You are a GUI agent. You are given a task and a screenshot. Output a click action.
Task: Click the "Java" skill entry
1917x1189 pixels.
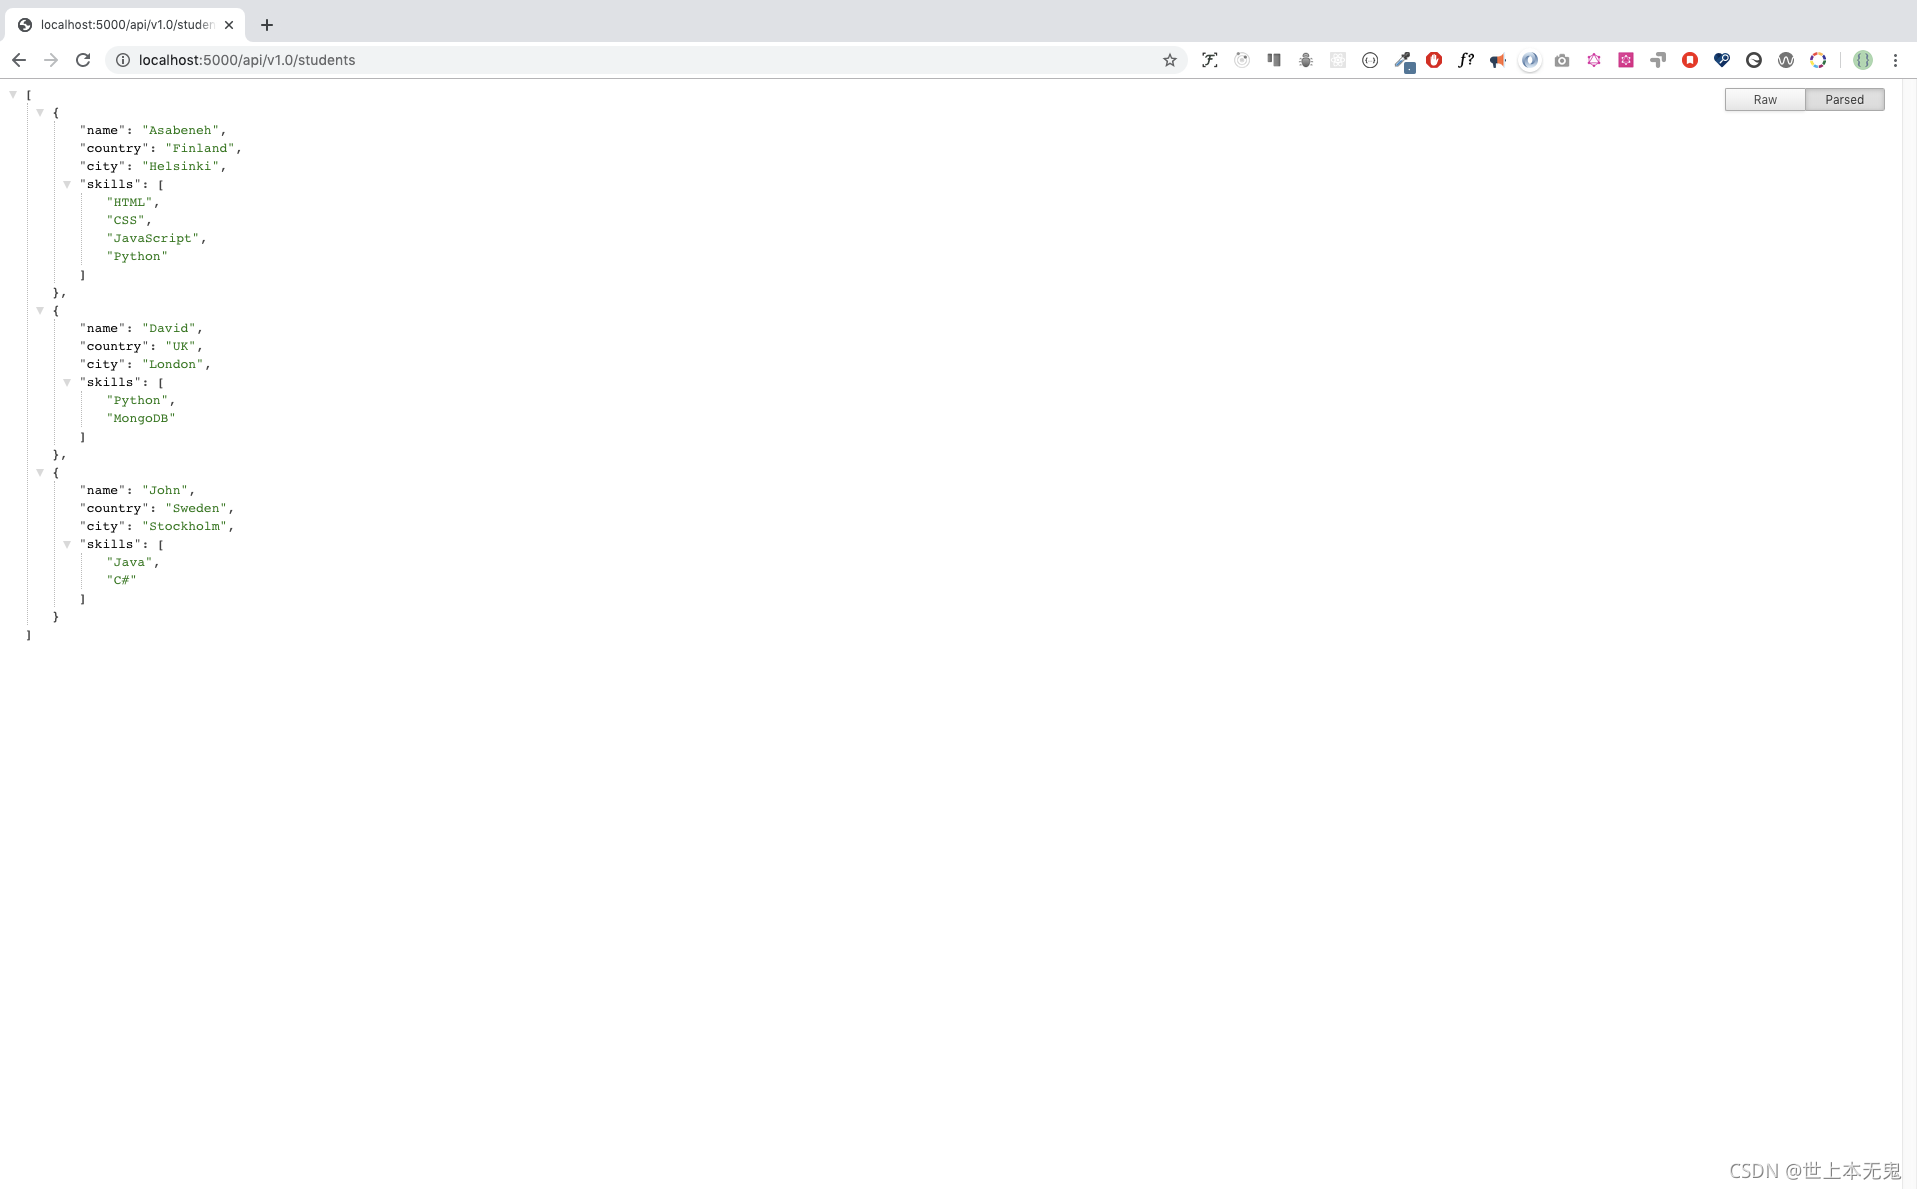tap(130, 562)
